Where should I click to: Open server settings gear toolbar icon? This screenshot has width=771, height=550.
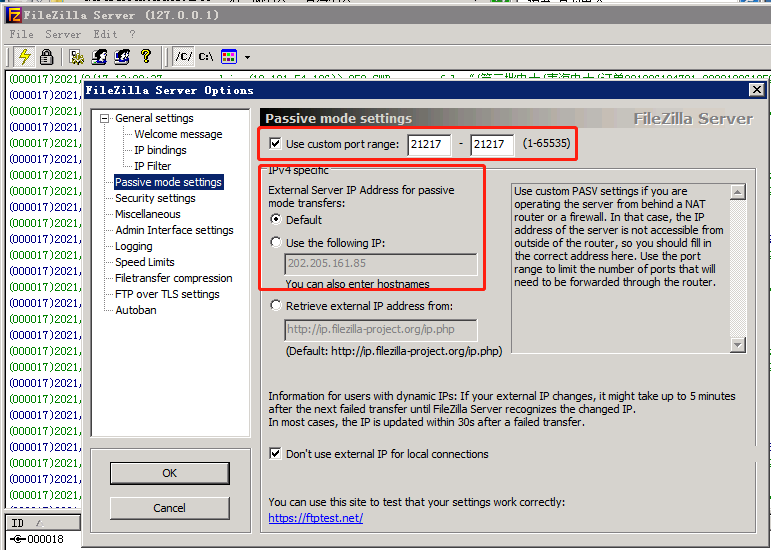76,57
